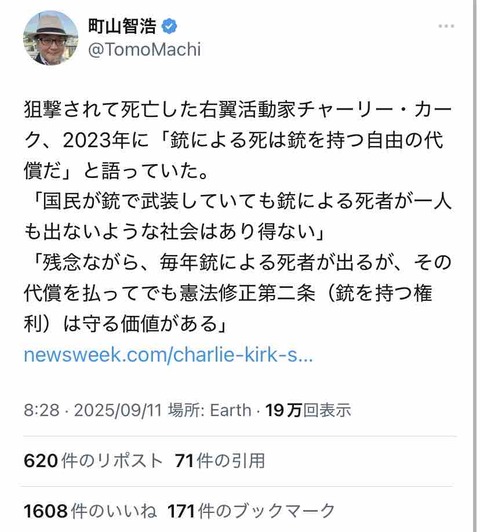Click the blue verified badge icon
The image size is (480, 532).
(x=169, y=26)
